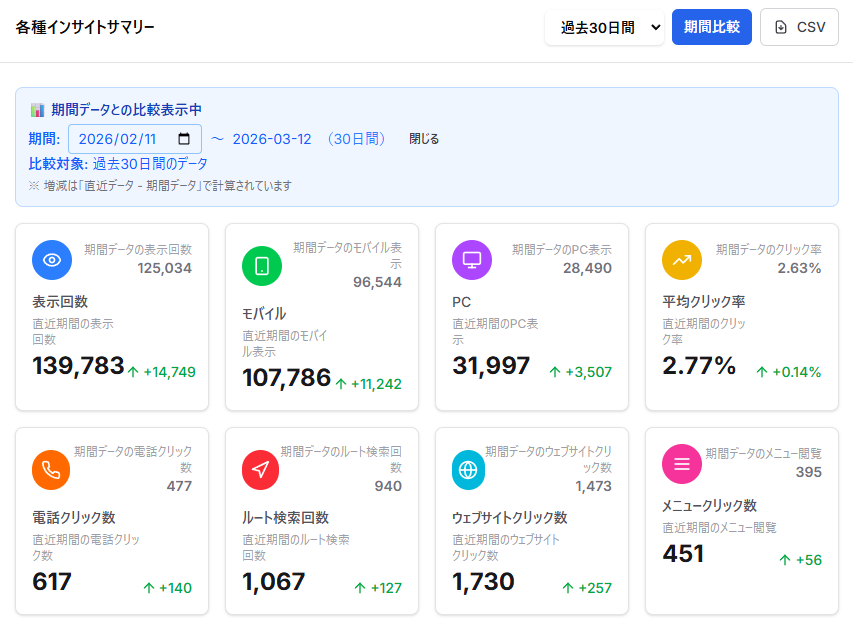
Task: Click the blue eye icon for 表示回数
Action: (x=52, y=260)
